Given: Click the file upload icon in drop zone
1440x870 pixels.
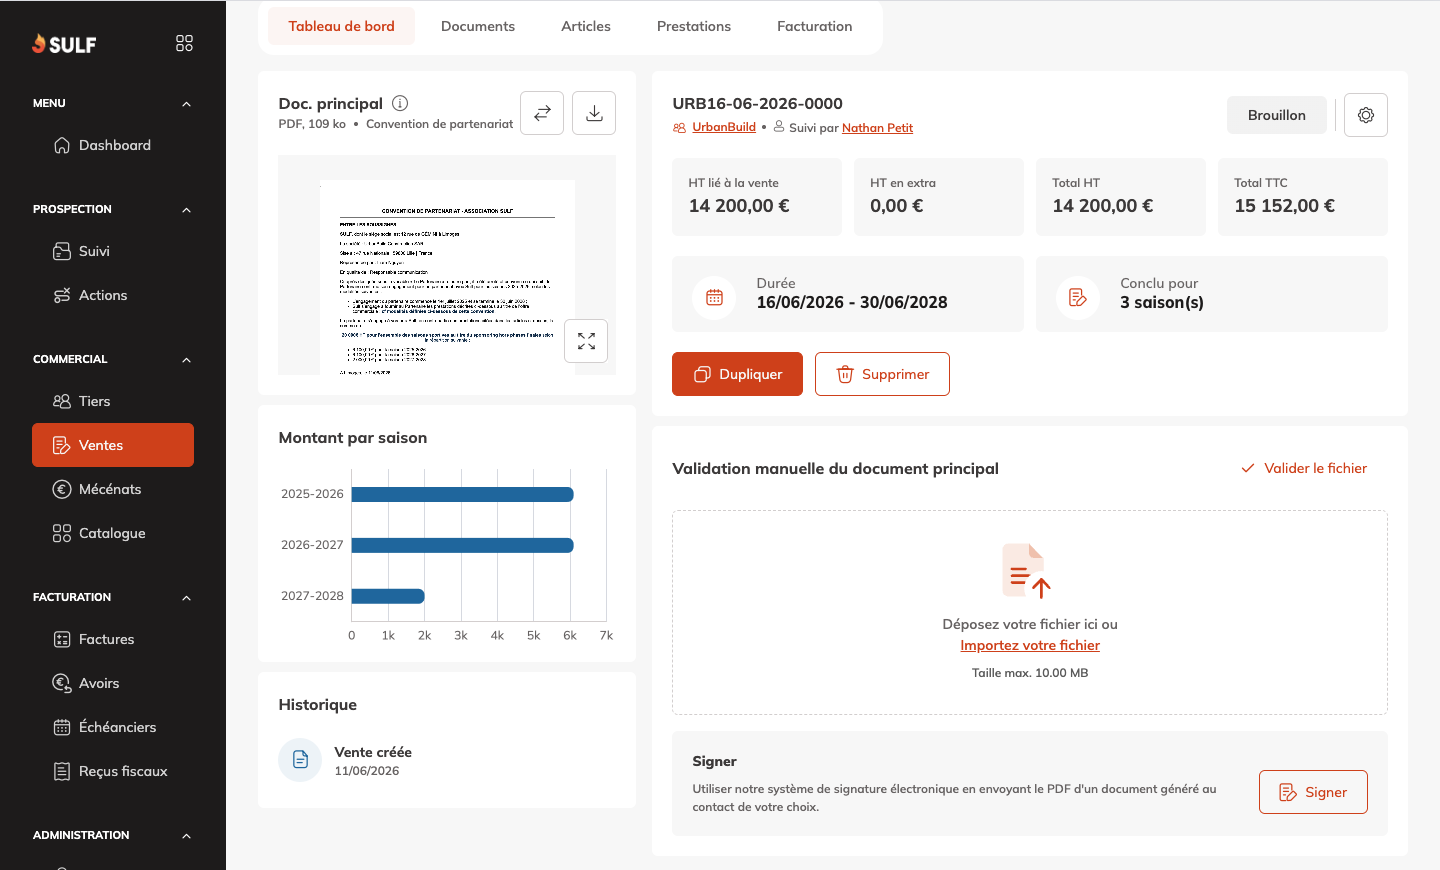Looking at the screenshot, I should point(1027,571).
